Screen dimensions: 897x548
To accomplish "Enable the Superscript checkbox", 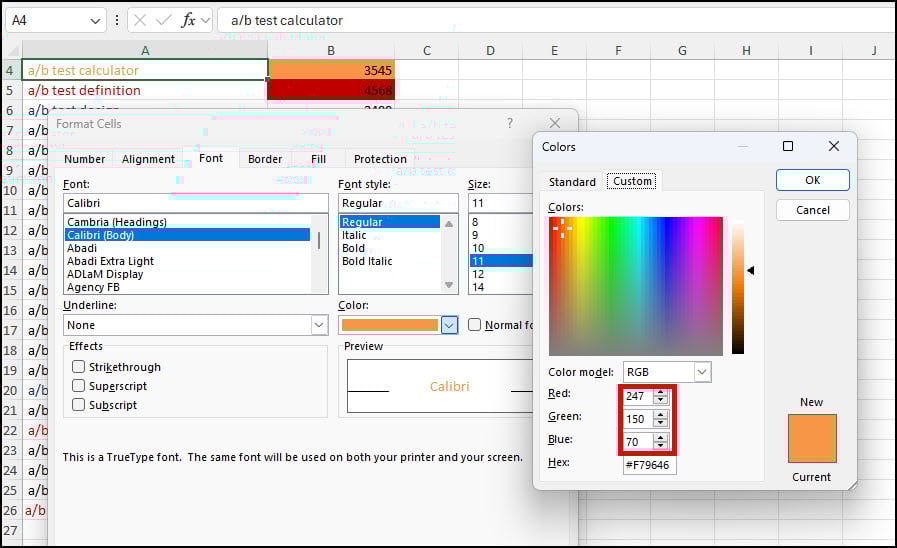I will [78, 386].
